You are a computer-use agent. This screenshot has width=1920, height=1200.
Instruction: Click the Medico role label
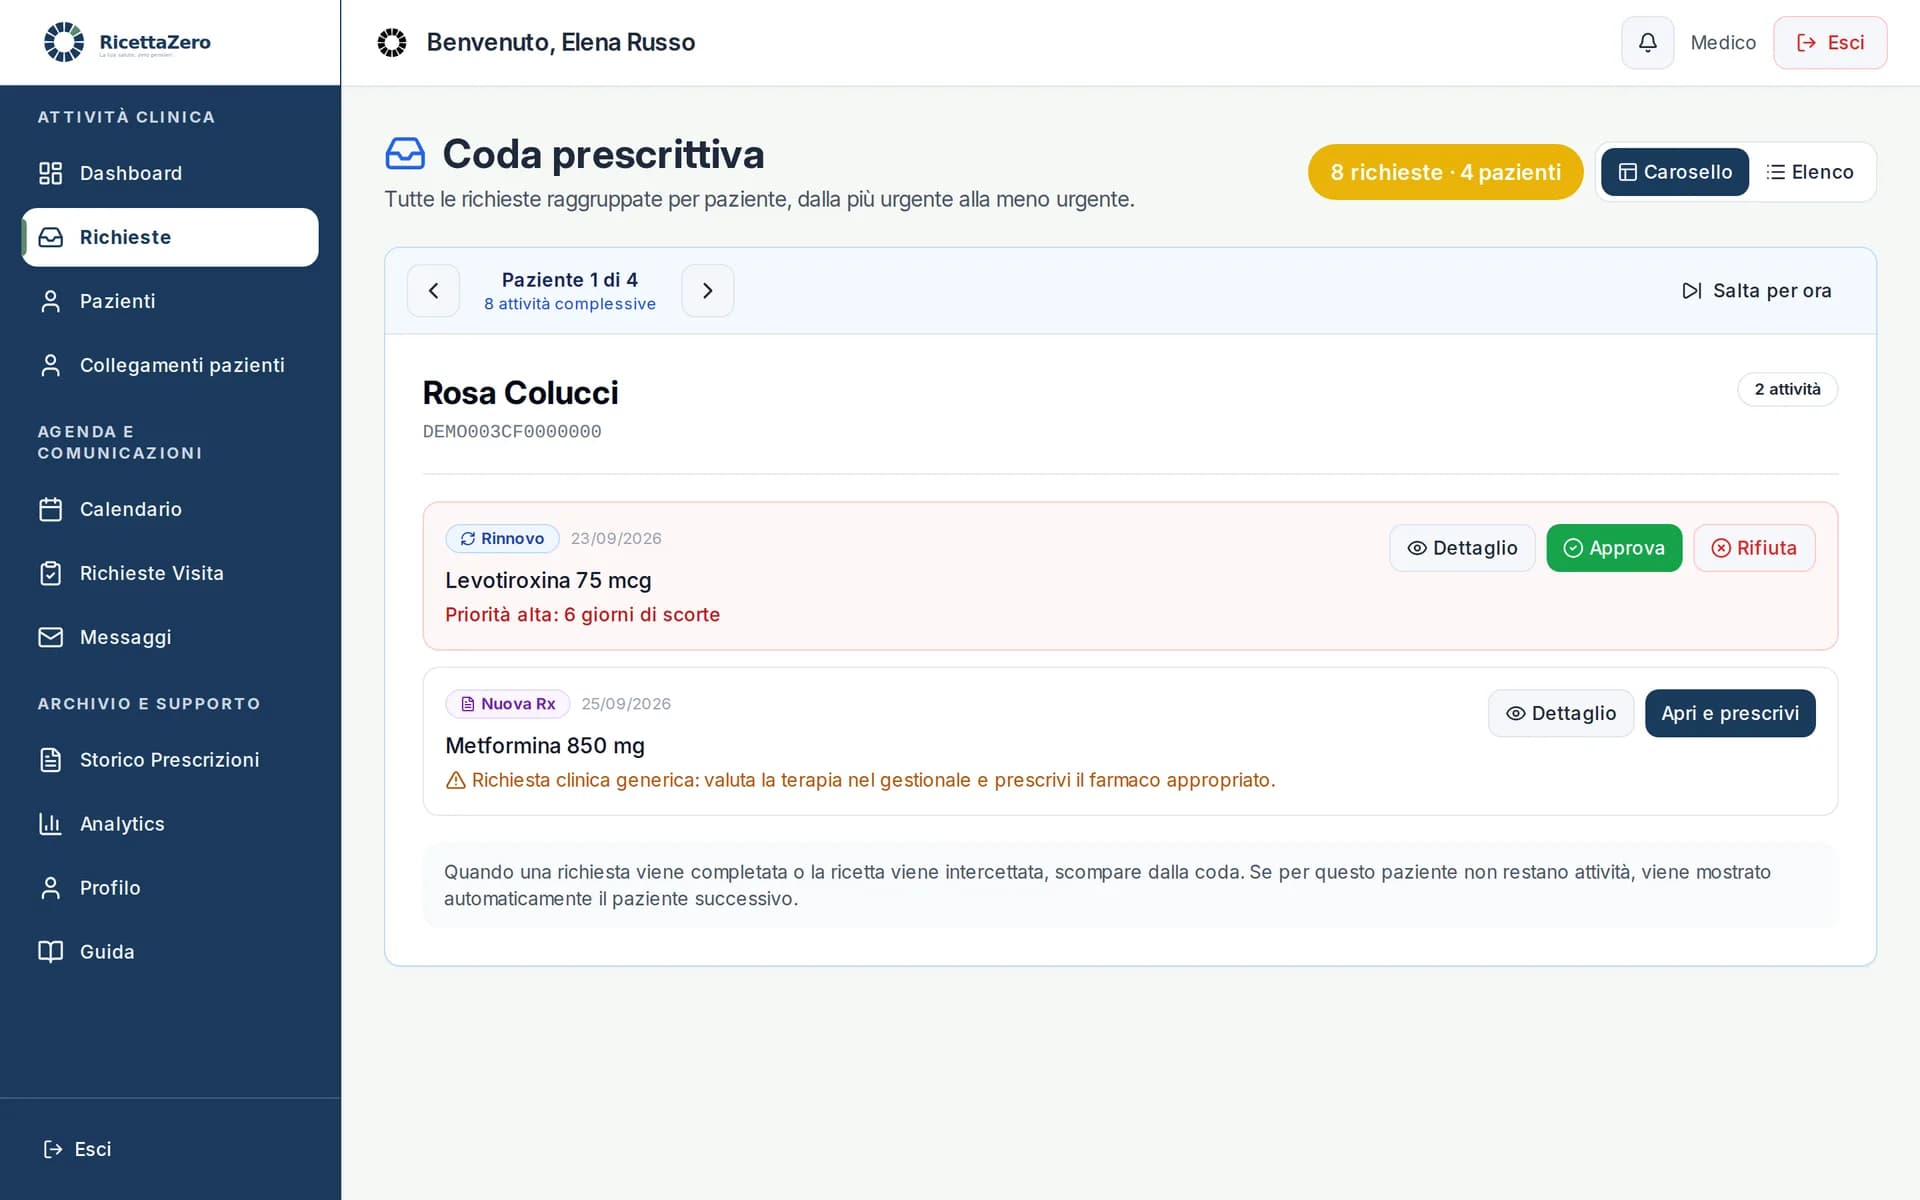coord(1723,42)
